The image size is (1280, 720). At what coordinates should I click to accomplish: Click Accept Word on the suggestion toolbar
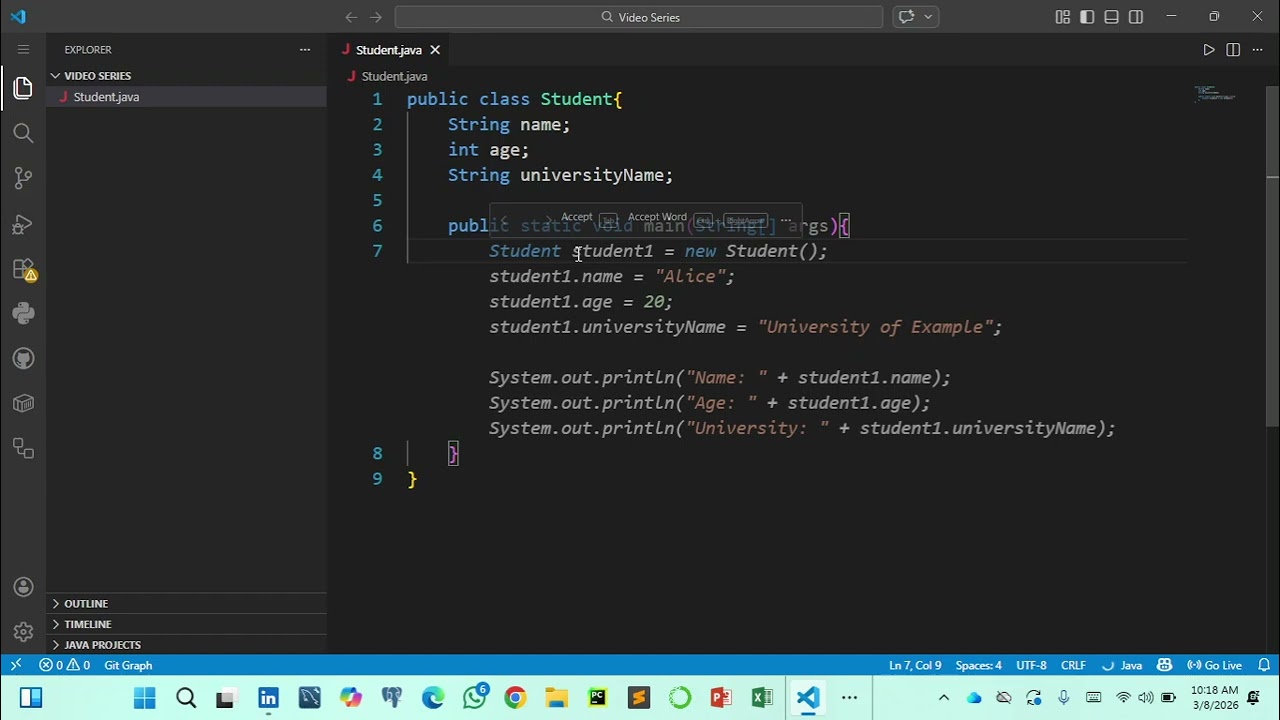657,217
